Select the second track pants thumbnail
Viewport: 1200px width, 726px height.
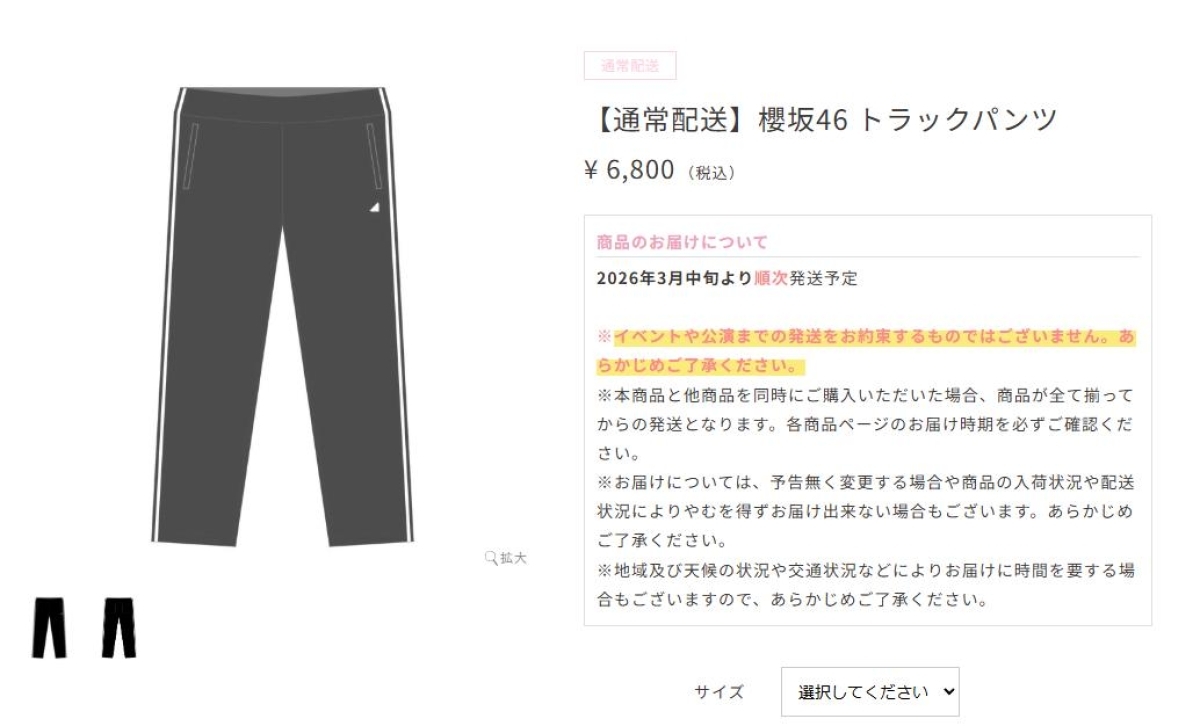pos(118,628)
